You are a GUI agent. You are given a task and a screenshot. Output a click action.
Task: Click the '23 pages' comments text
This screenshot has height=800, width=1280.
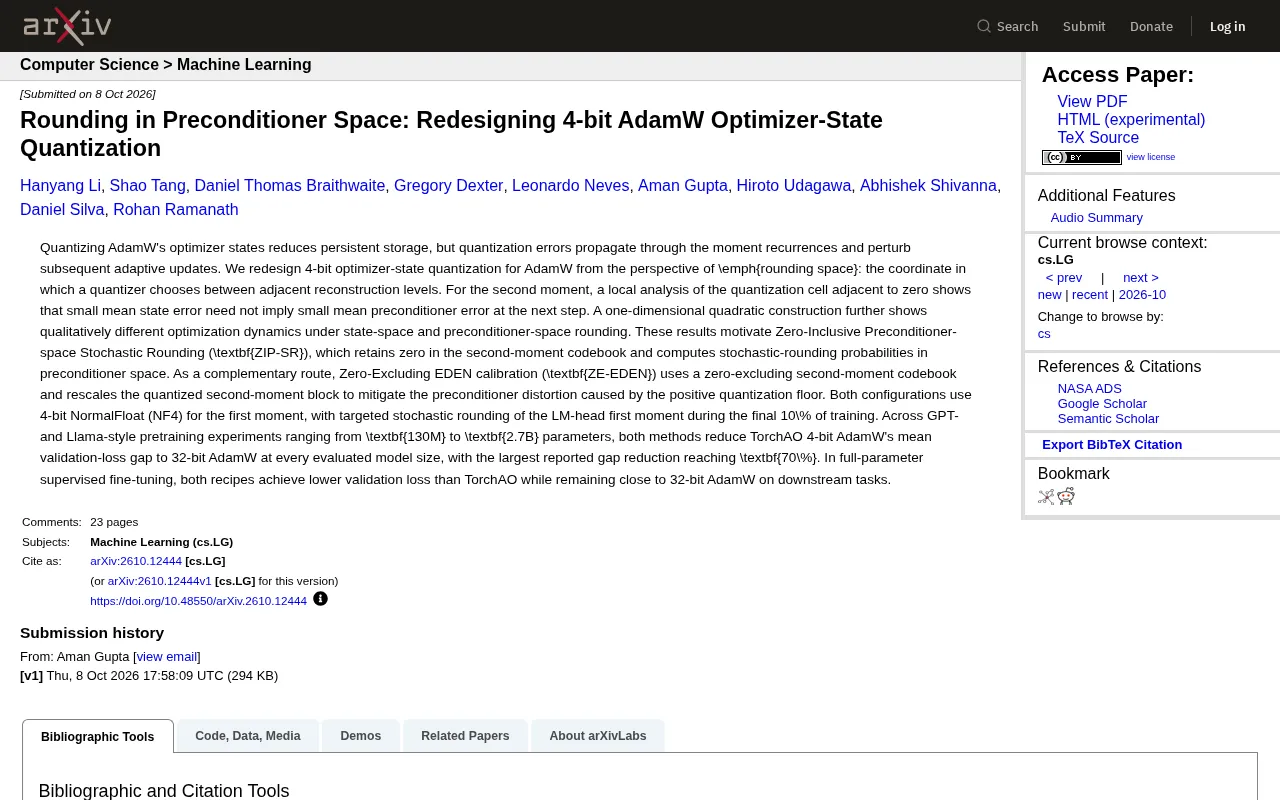(114, 522)
